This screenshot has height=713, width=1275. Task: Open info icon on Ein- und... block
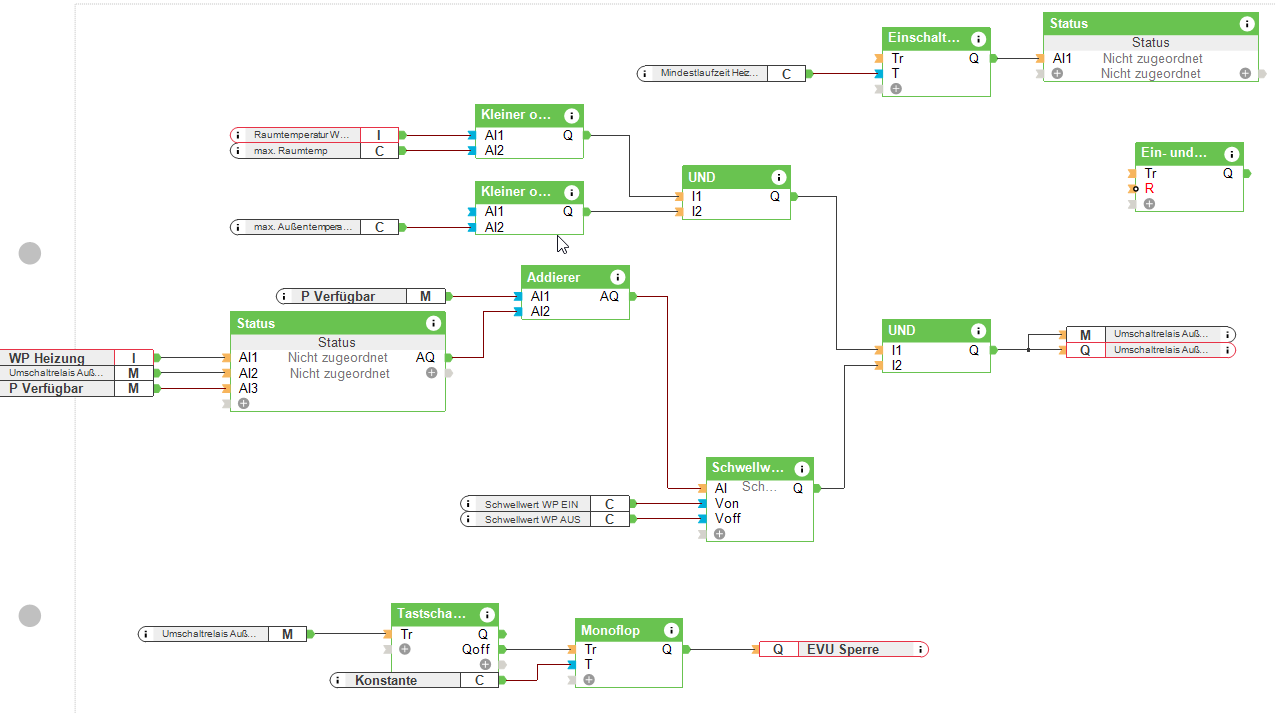1231,154
